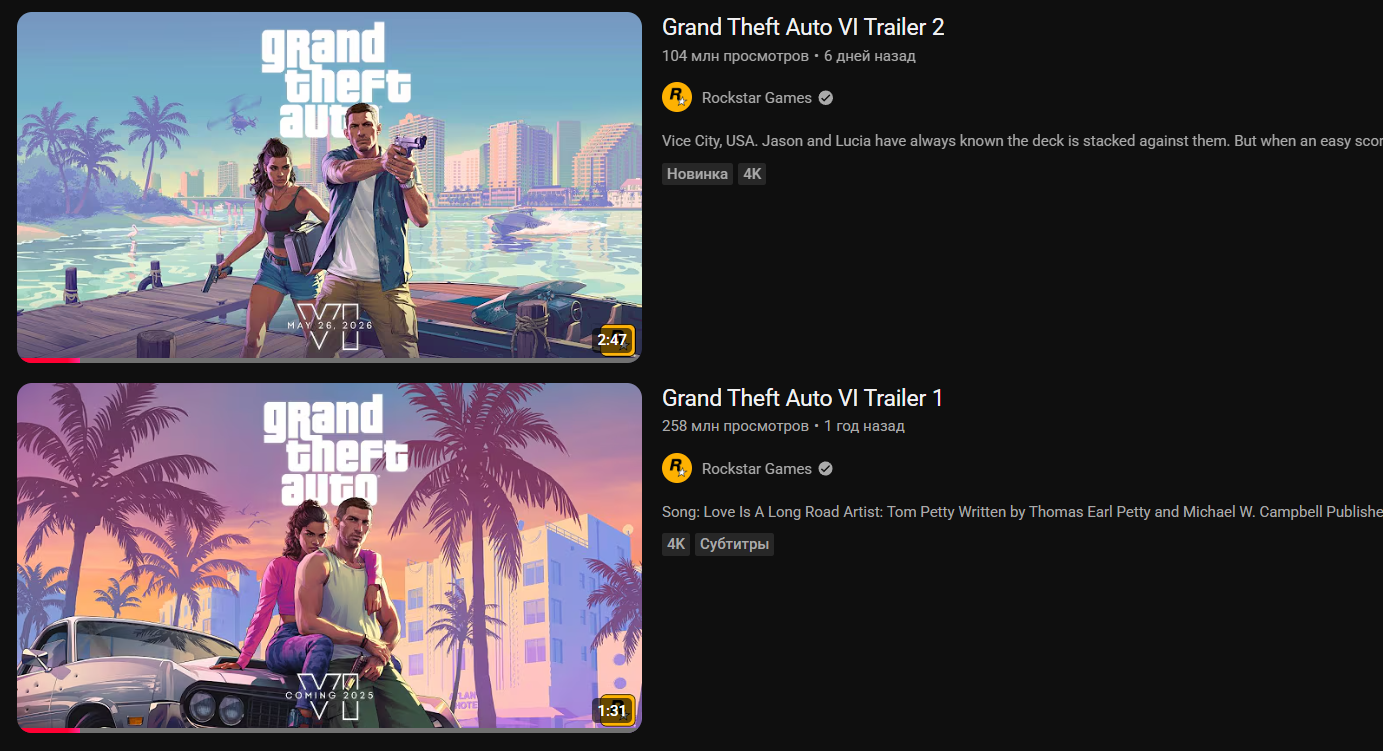Viewport: 1383px width, 751px height.
Task: Click the 2:47 duration badge on thumbnail
Action: (x=612, y=340)
